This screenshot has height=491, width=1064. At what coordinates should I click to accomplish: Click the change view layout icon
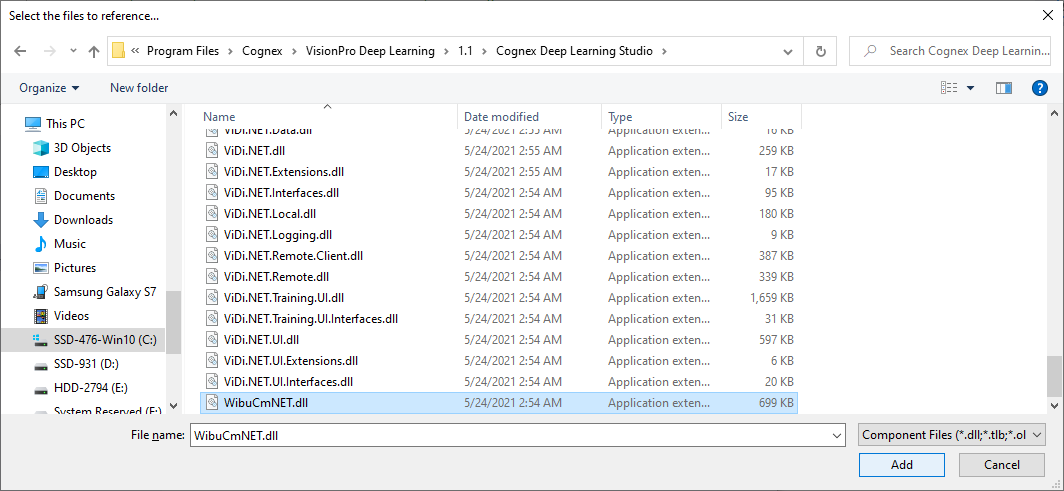tap(949, 88)
